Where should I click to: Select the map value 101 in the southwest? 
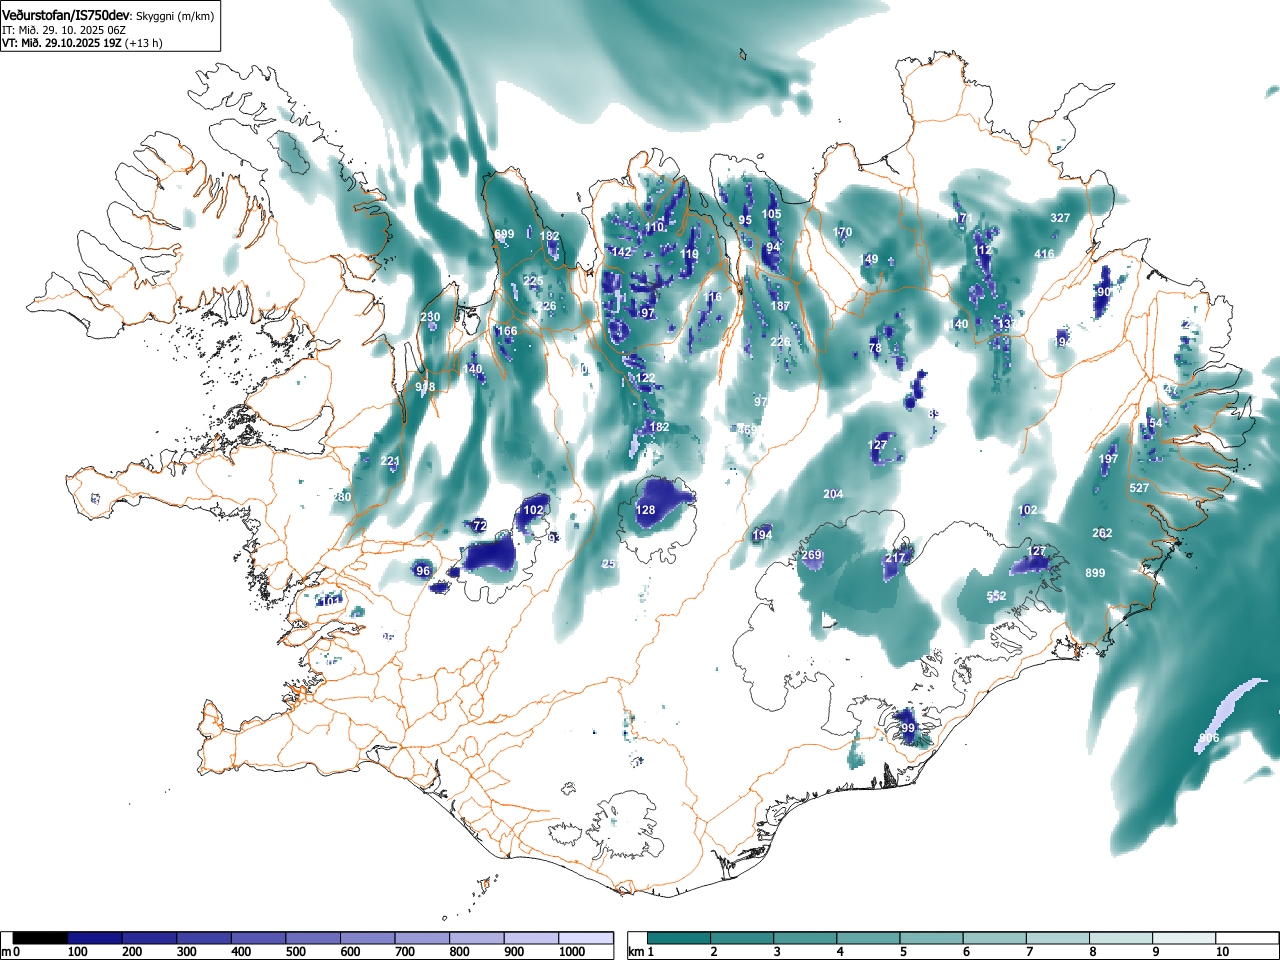[x=330, y=601]
